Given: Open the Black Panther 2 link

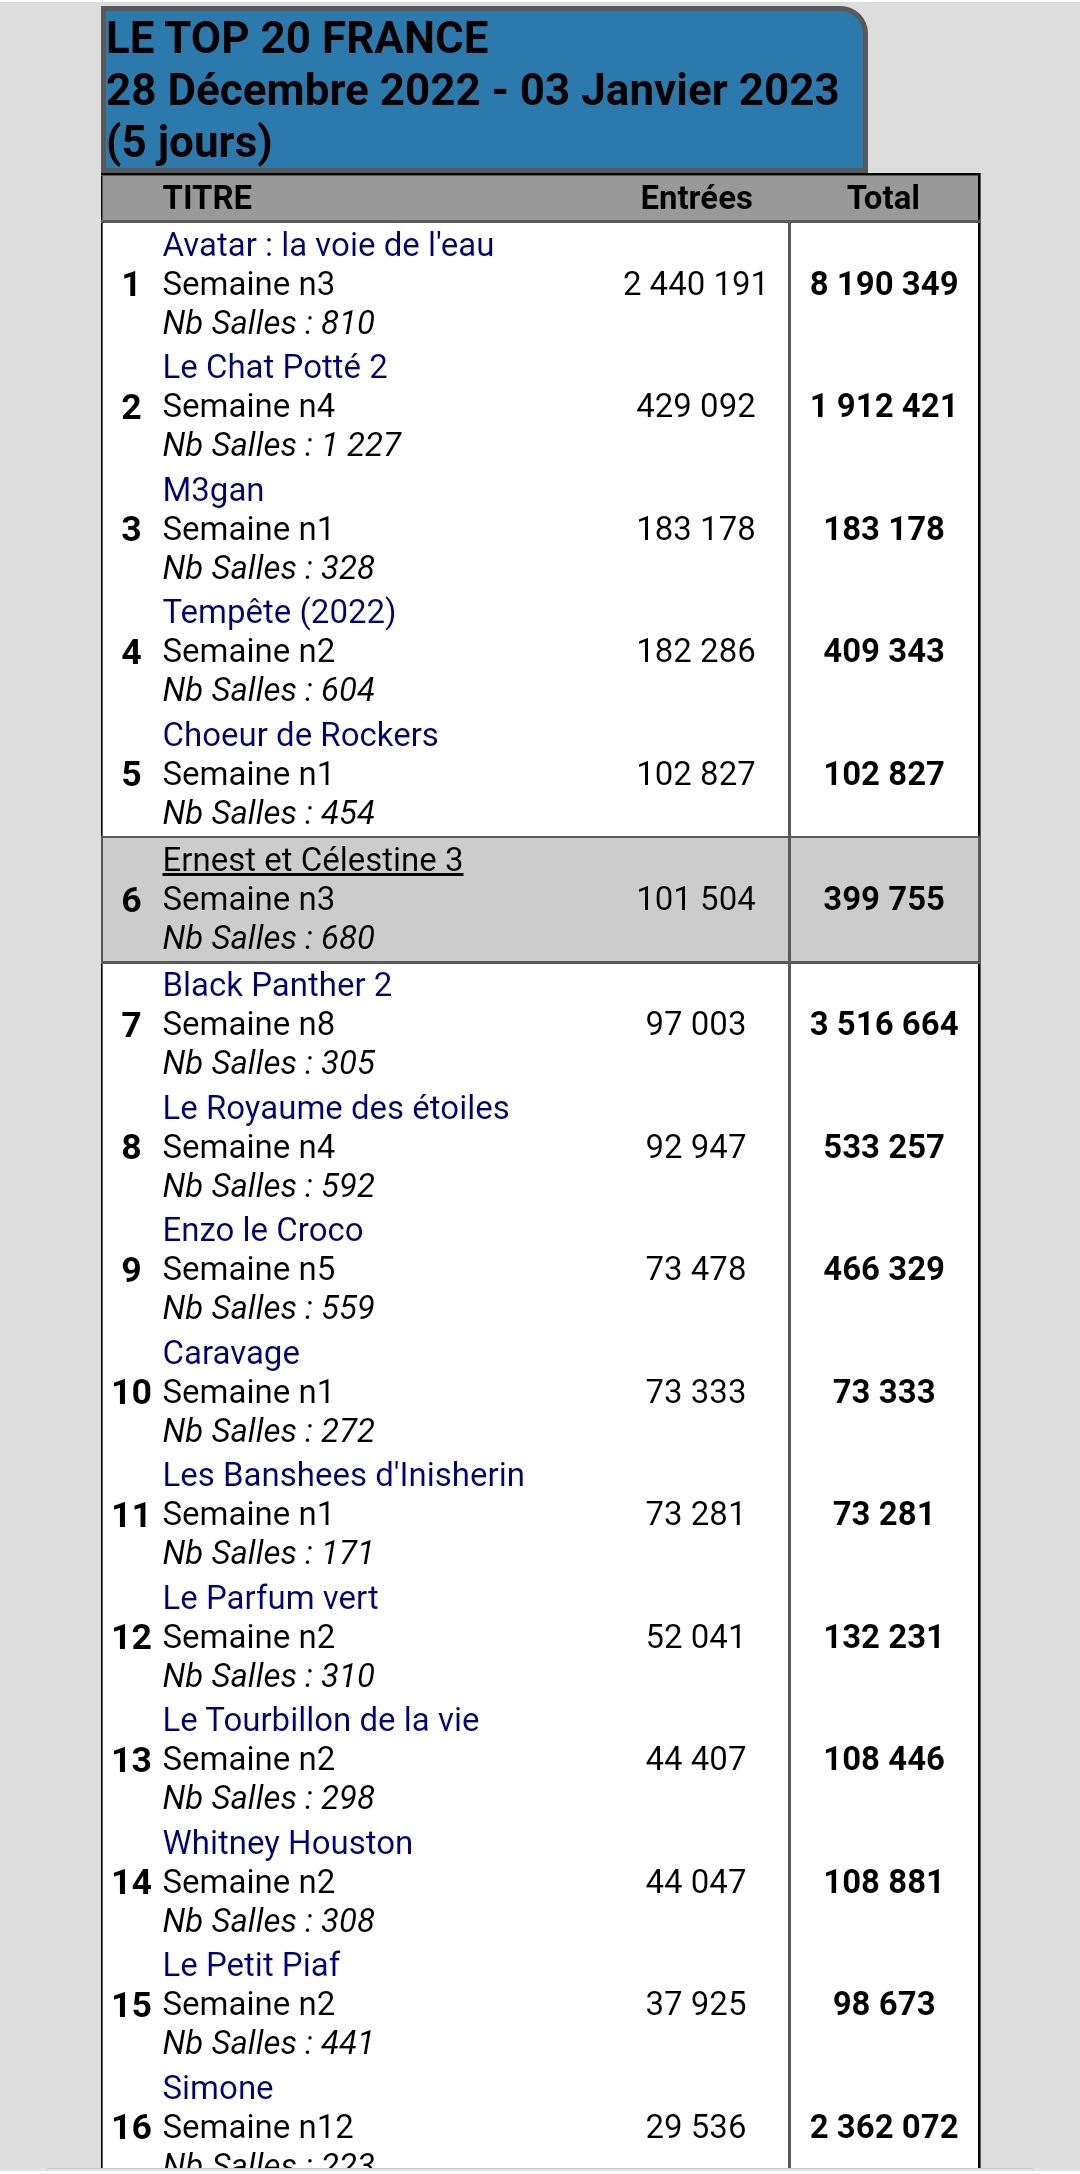Looking at the screenshot, I should pyautogui.click(x=277, y=985).
